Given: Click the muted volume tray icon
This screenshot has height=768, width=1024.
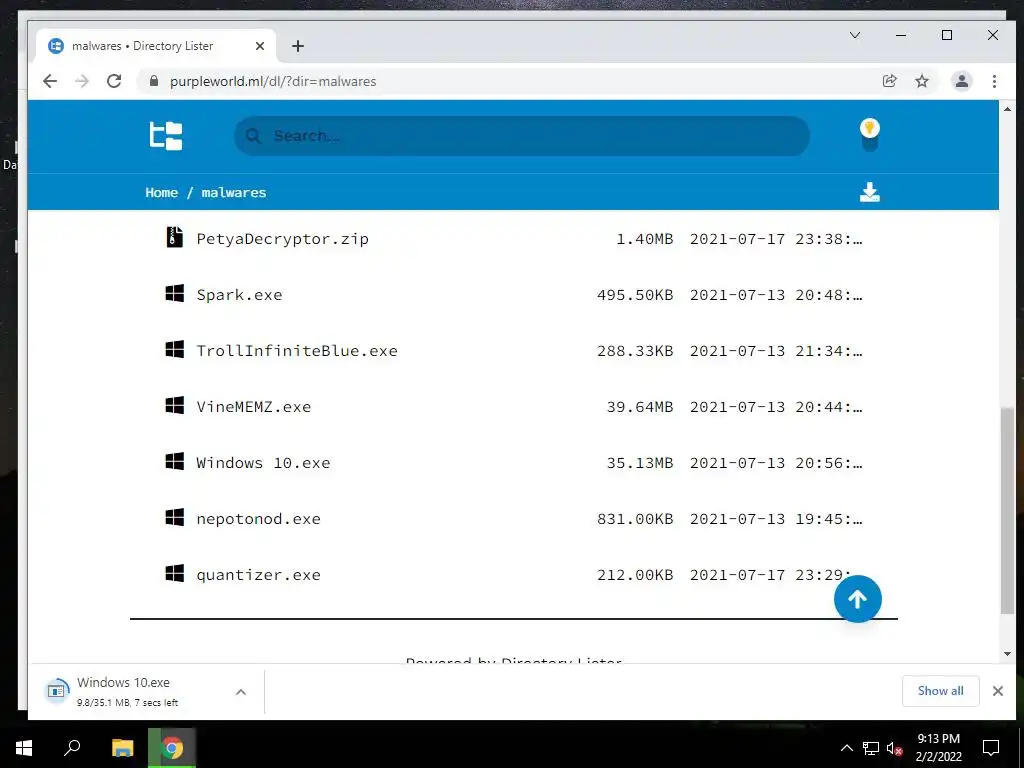Looking at the screenshot, I should (x=894, y=748).
